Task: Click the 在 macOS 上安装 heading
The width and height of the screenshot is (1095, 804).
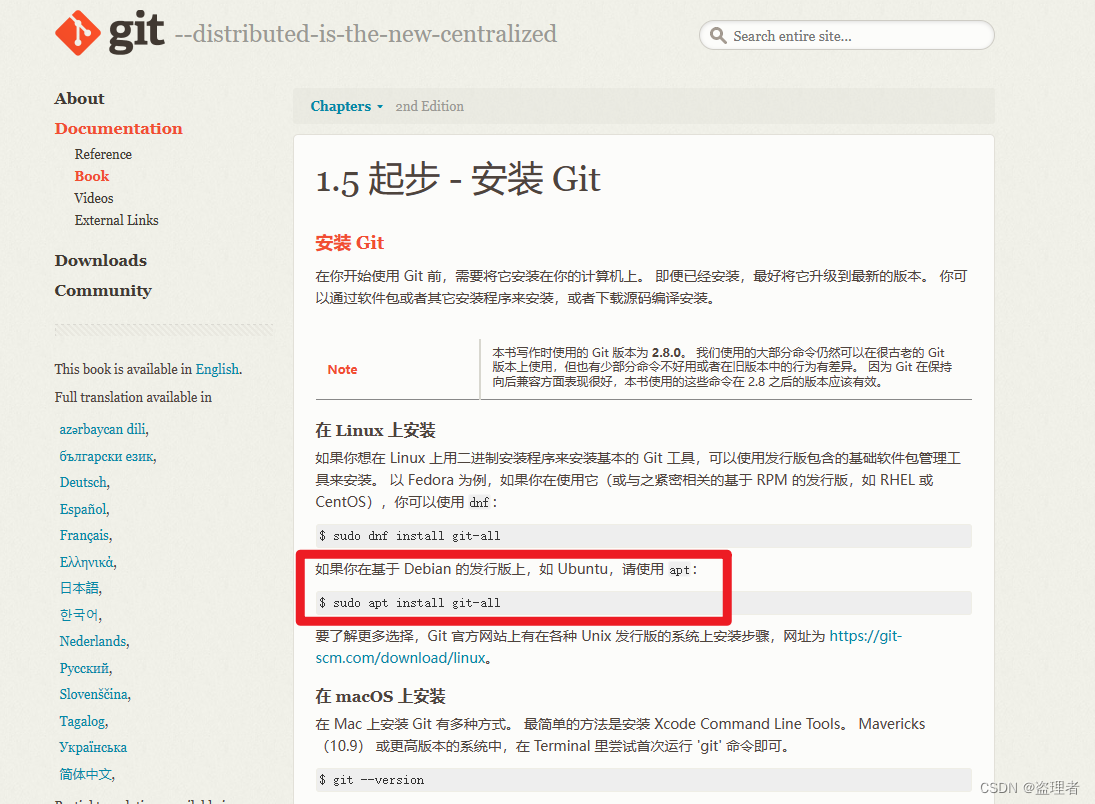Action: [x=380, y=696]
